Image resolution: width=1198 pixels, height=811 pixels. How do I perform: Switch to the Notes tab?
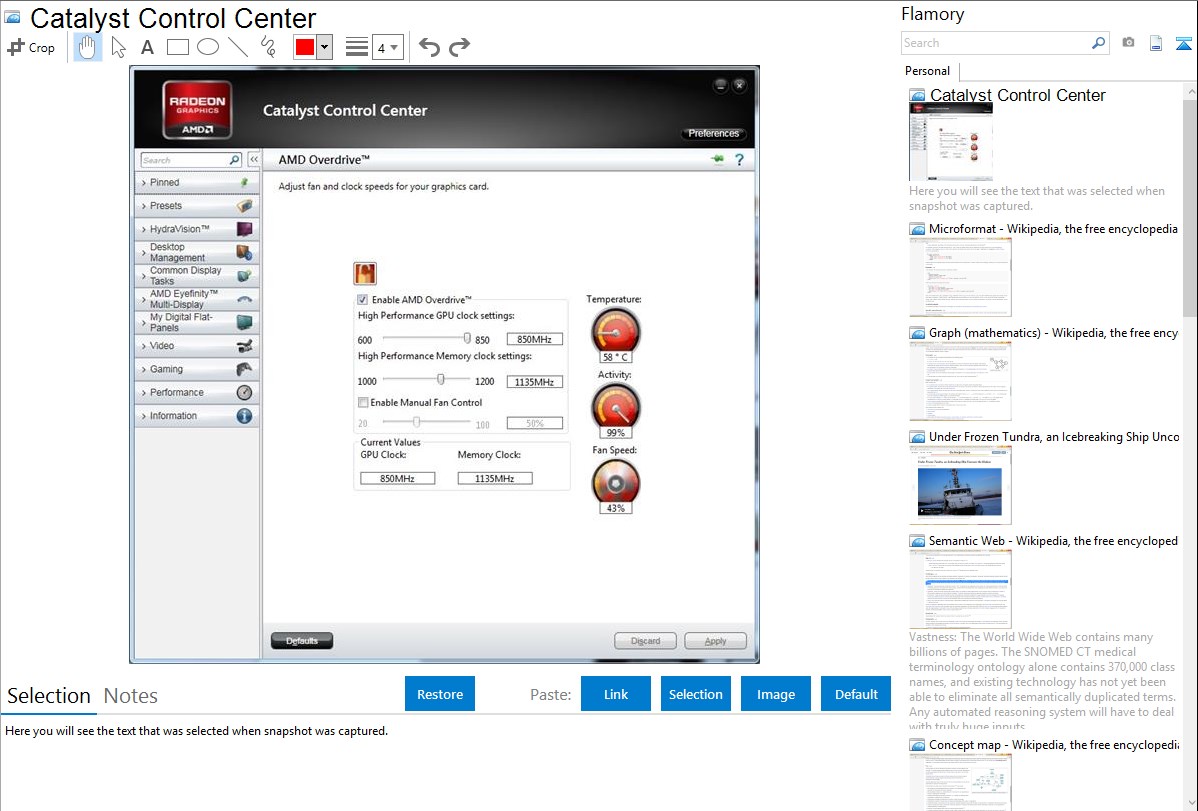[x=131, y=696]
